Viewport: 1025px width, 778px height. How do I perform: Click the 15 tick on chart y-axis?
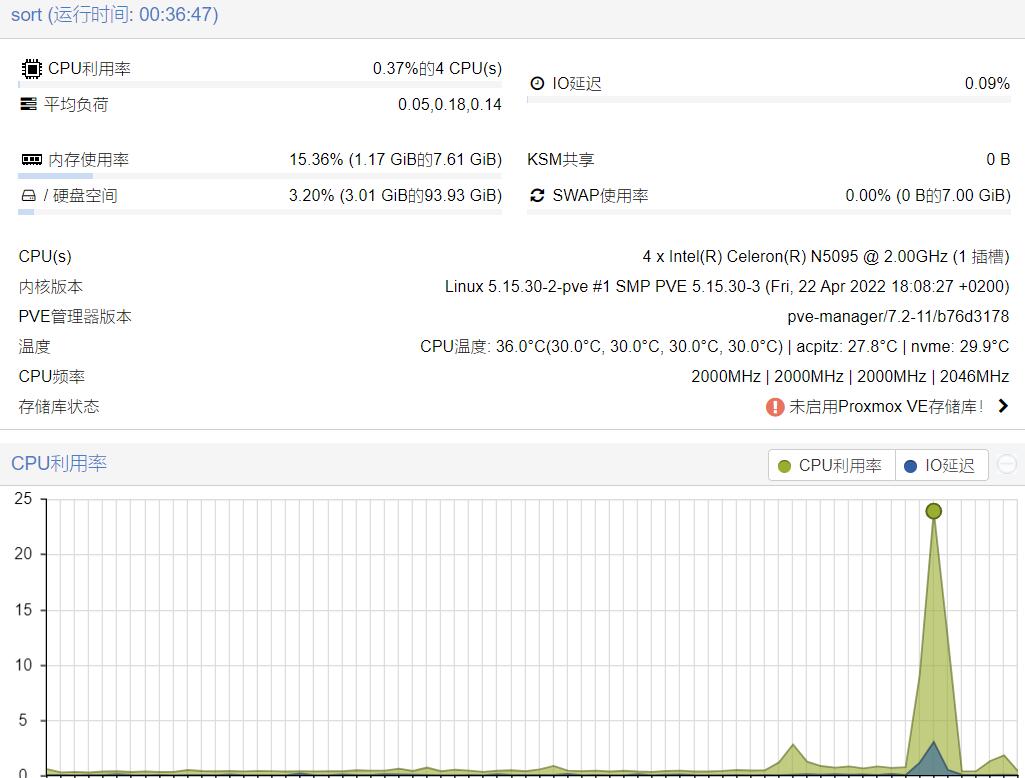[x=23, y=610]
